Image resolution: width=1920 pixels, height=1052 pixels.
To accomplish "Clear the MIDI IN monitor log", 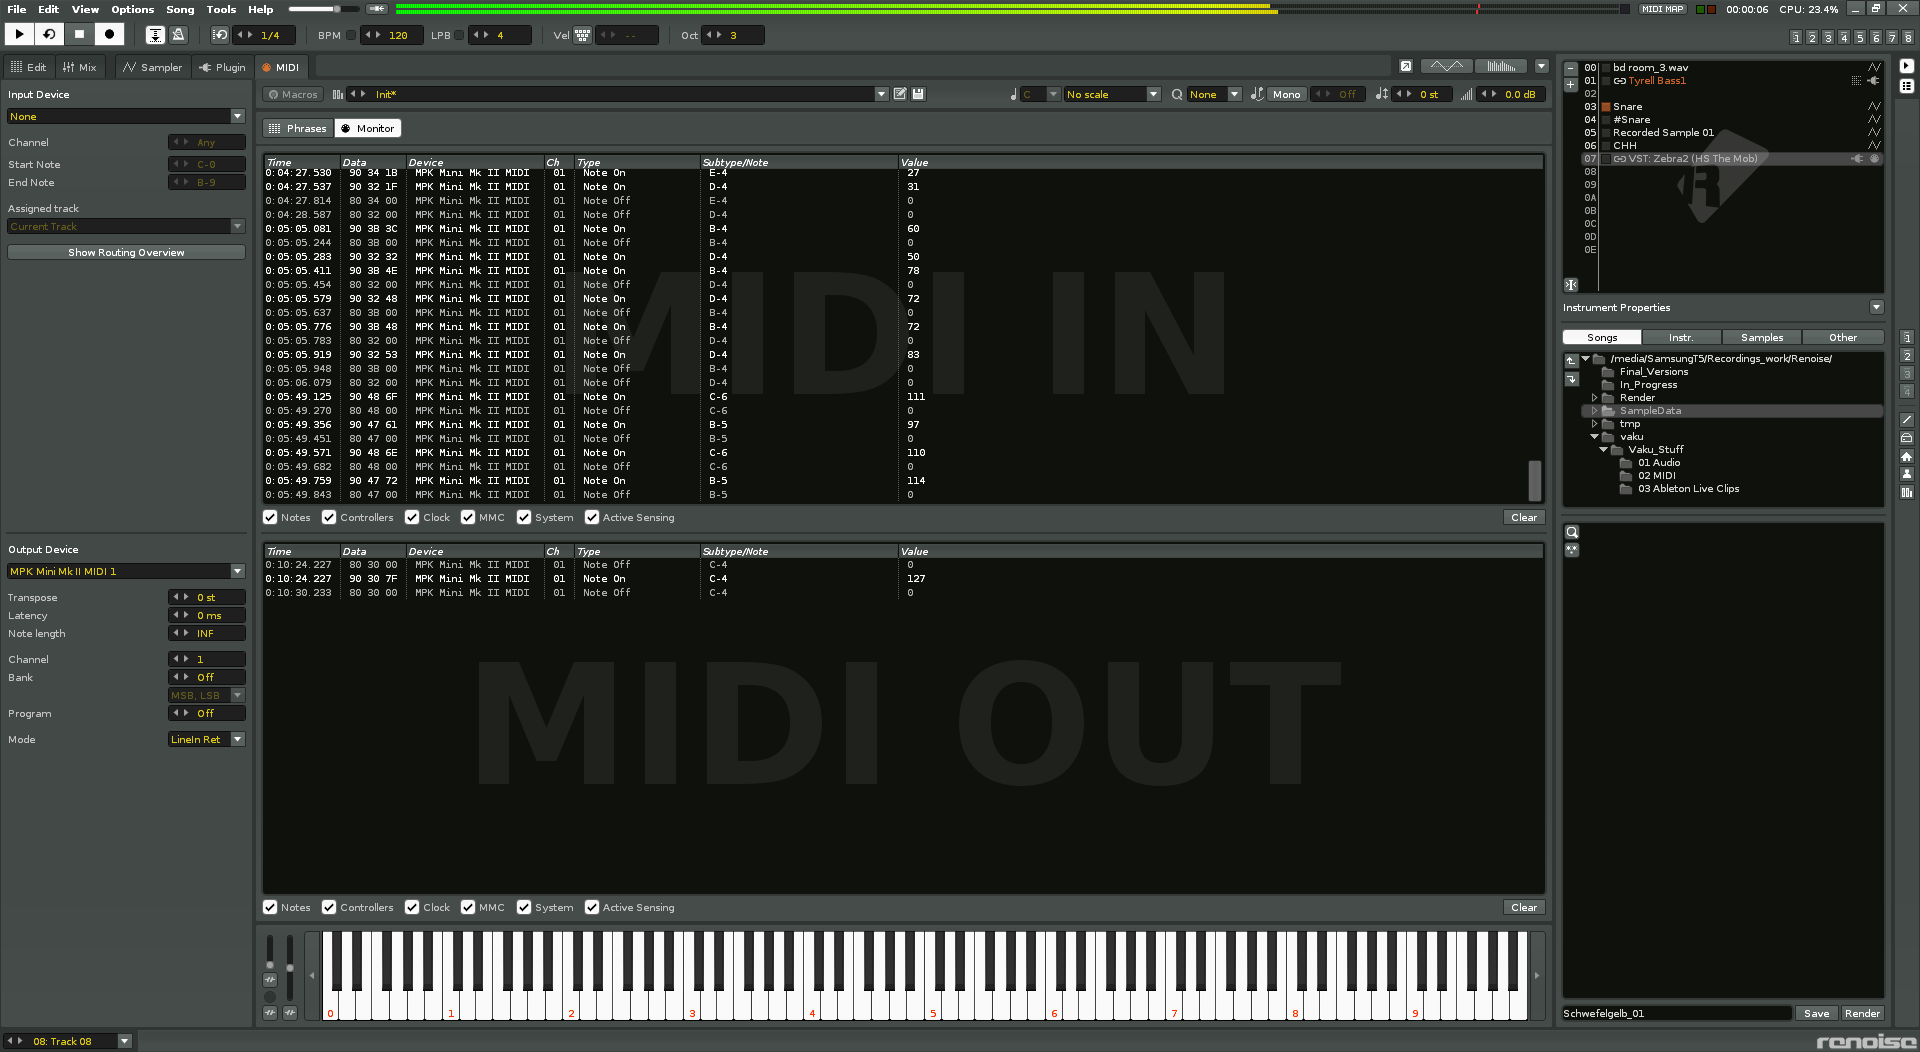I will [x=1524, y=517].
